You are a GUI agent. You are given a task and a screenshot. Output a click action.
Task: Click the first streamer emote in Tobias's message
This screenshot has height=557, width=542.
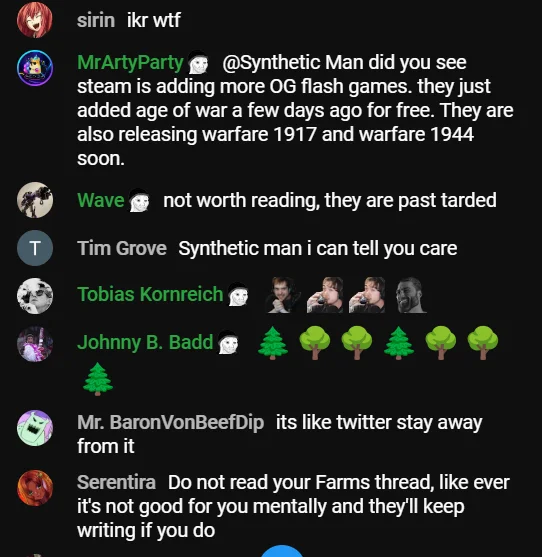click(x=283, y=295)
